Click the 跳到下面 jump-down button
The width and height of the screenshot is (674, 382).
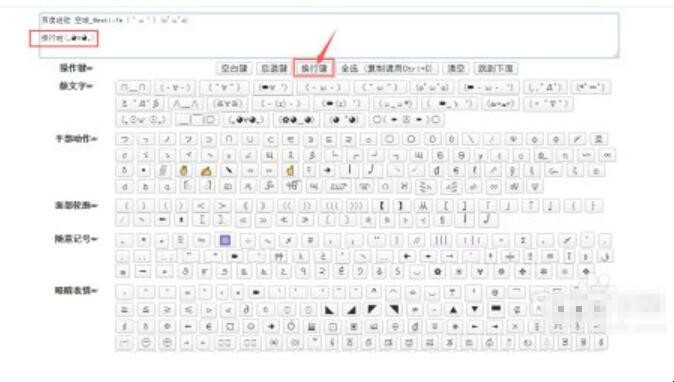[x=496, y=68]
